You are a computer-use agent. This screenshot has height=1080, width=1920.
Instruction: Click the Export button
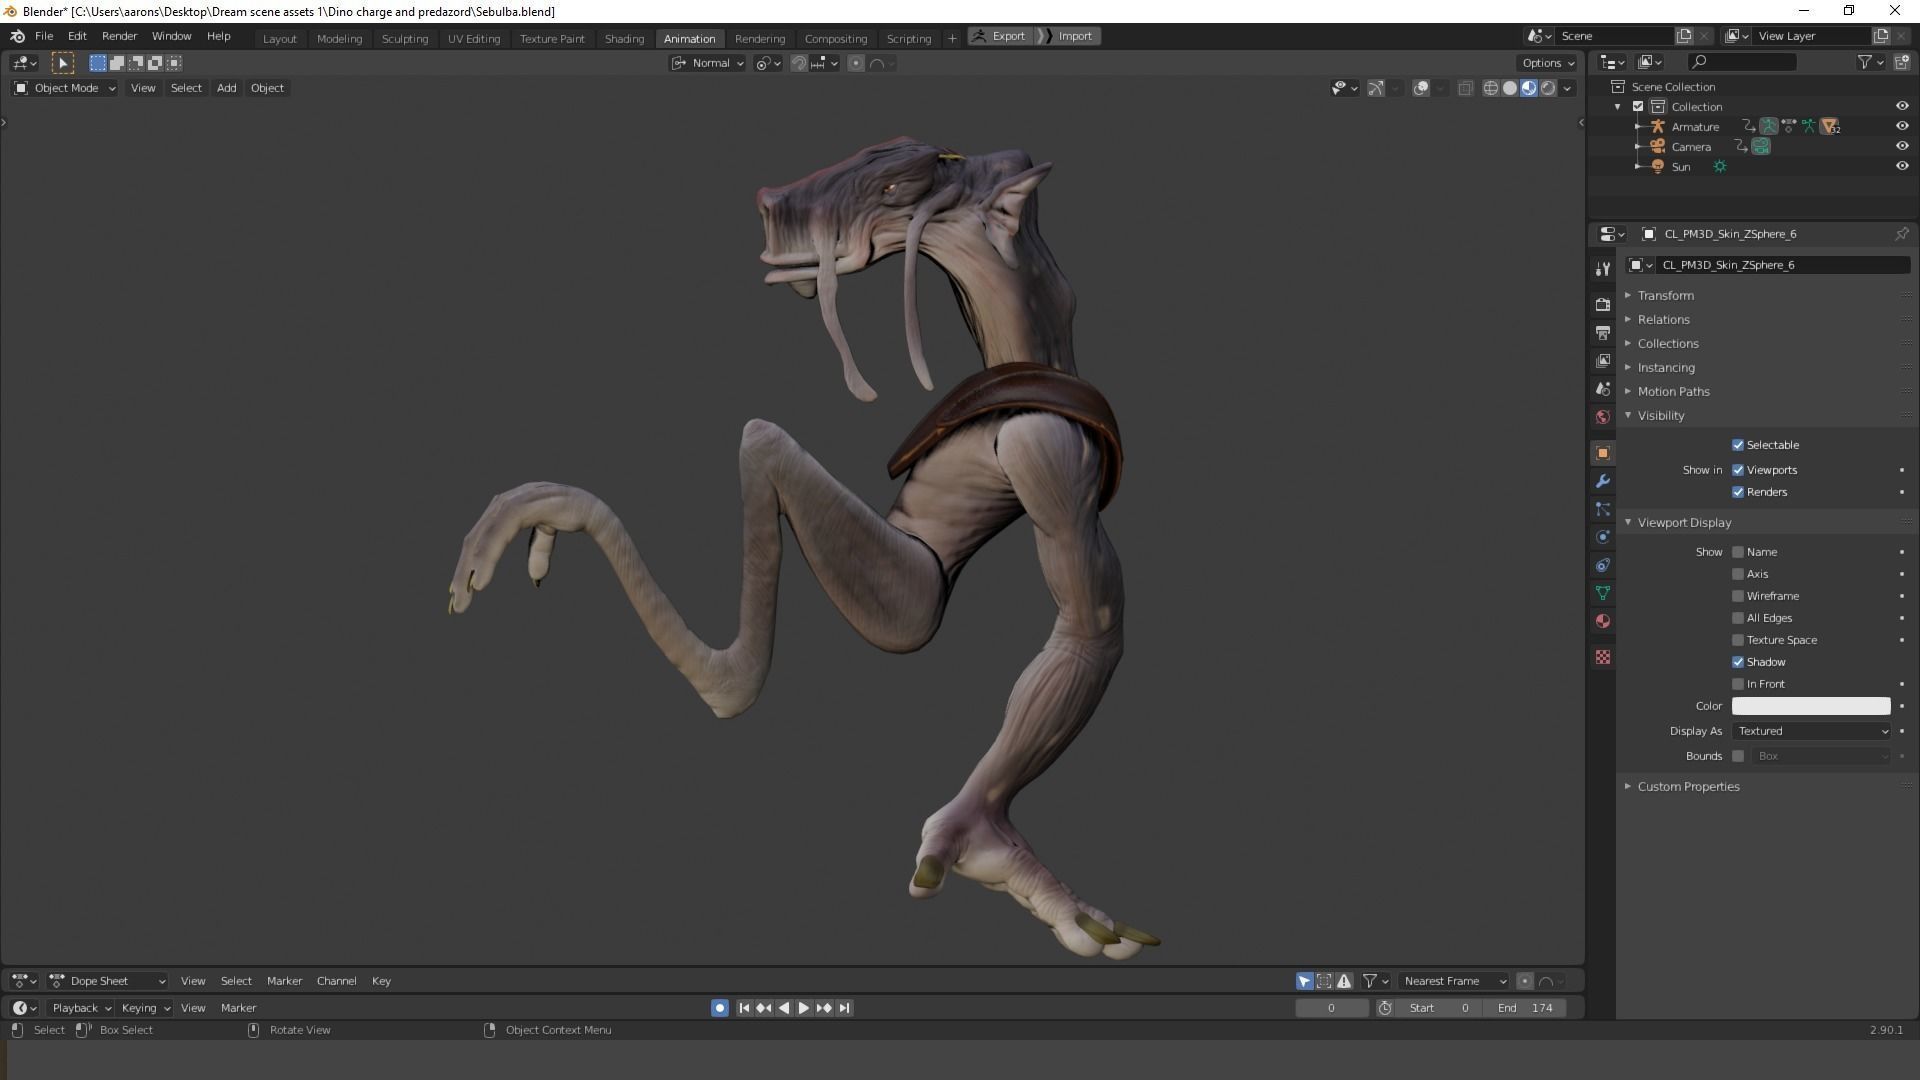point(1000,36)
